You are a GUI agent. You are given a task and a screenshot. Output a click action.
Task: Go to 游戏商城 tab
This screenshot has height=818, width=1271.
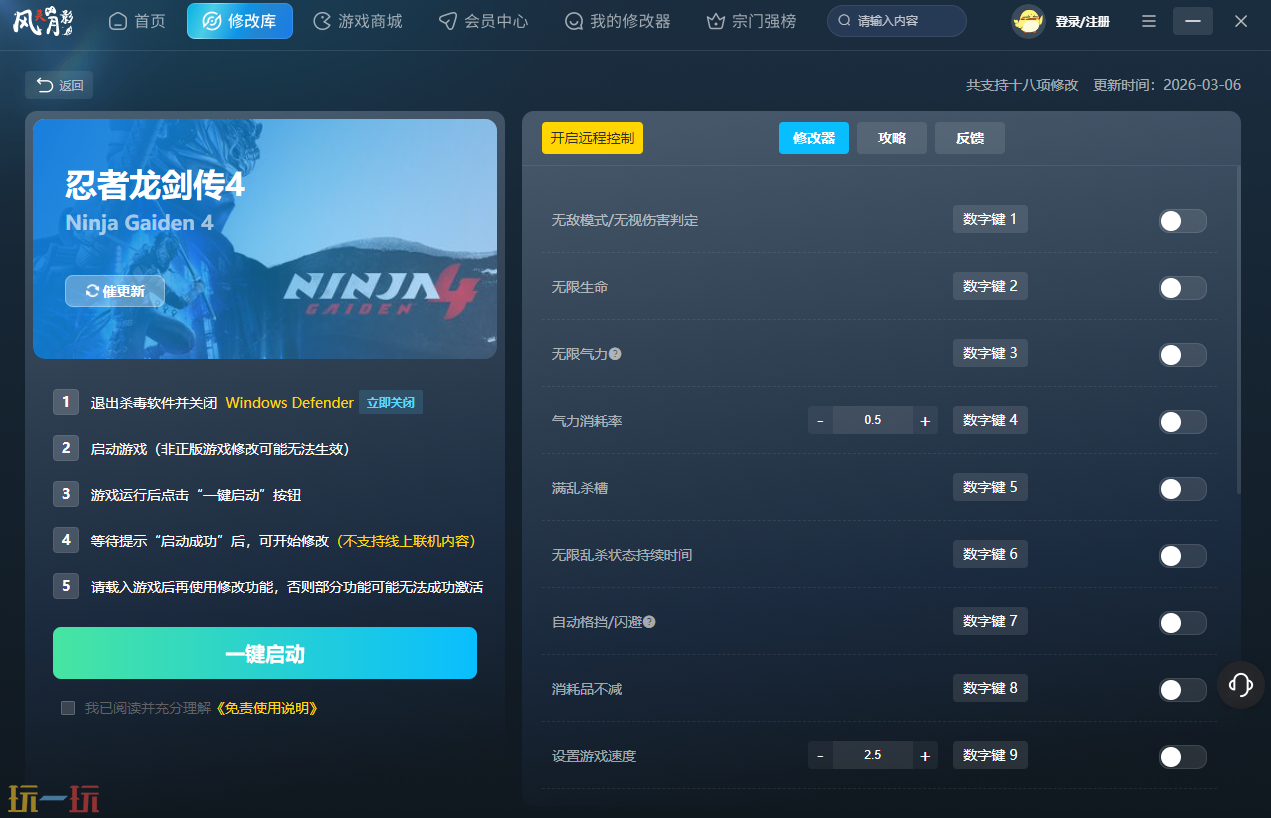click(x=358, y=21)
